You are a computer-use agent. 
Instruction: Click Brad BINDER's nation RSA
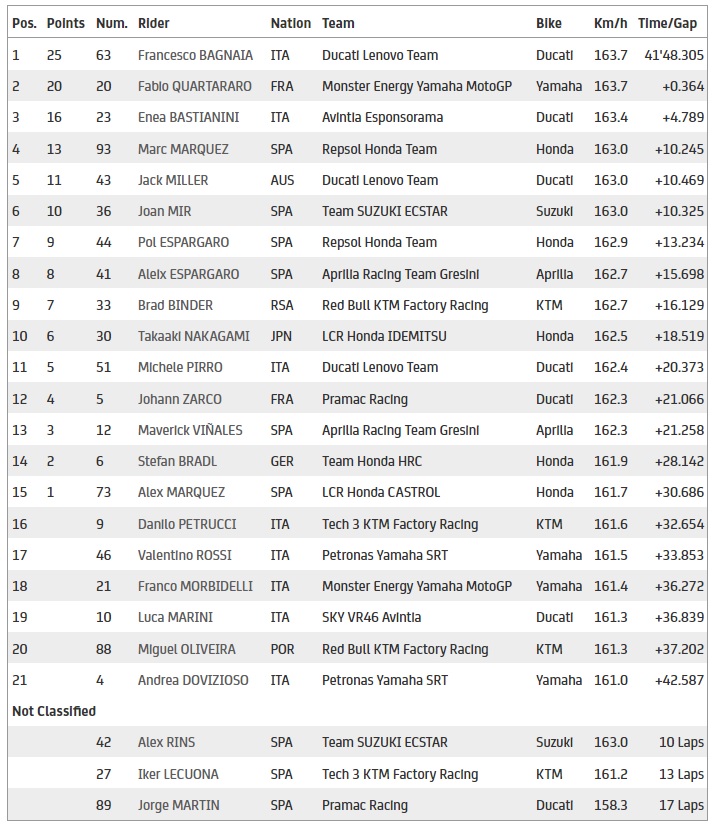coord(282,305)
